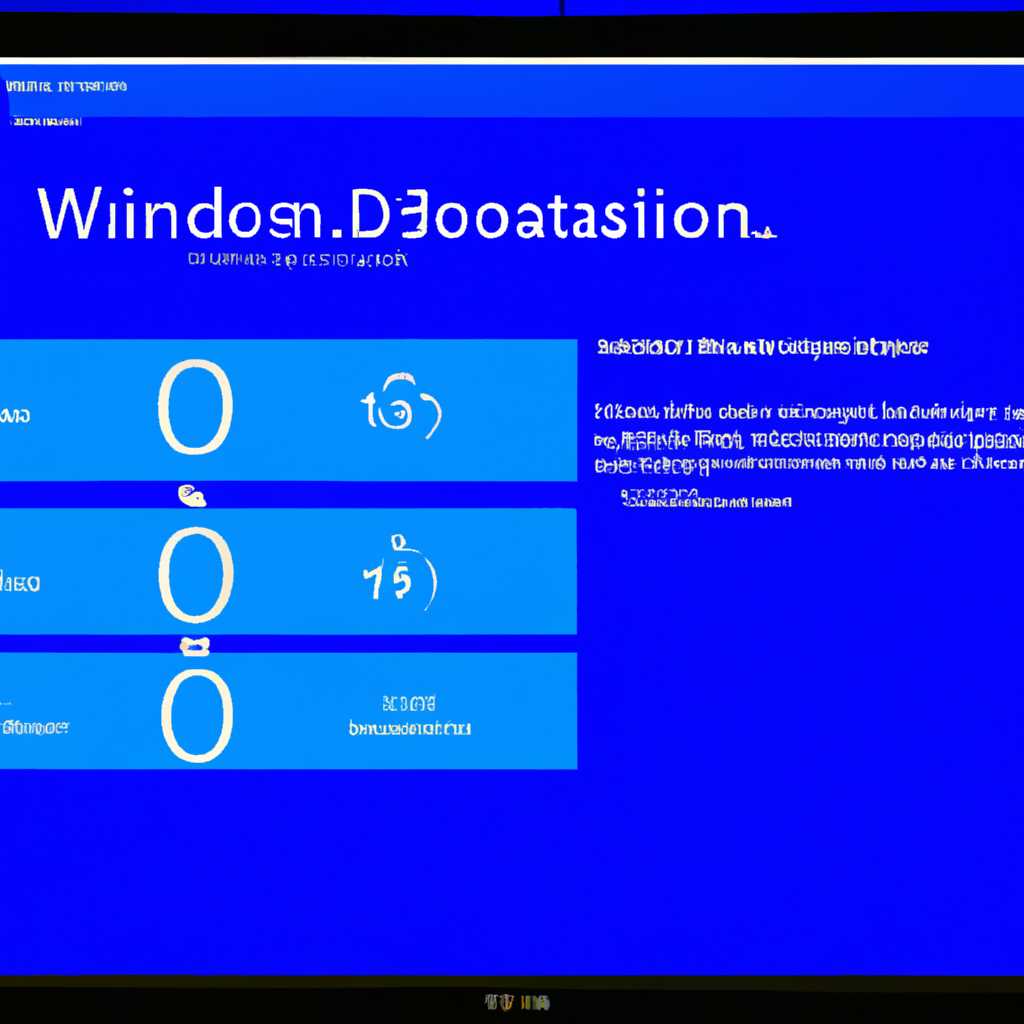1024x1024 pixels.
Task: Click the large zero in the middle tile
Action: point(196,575)
